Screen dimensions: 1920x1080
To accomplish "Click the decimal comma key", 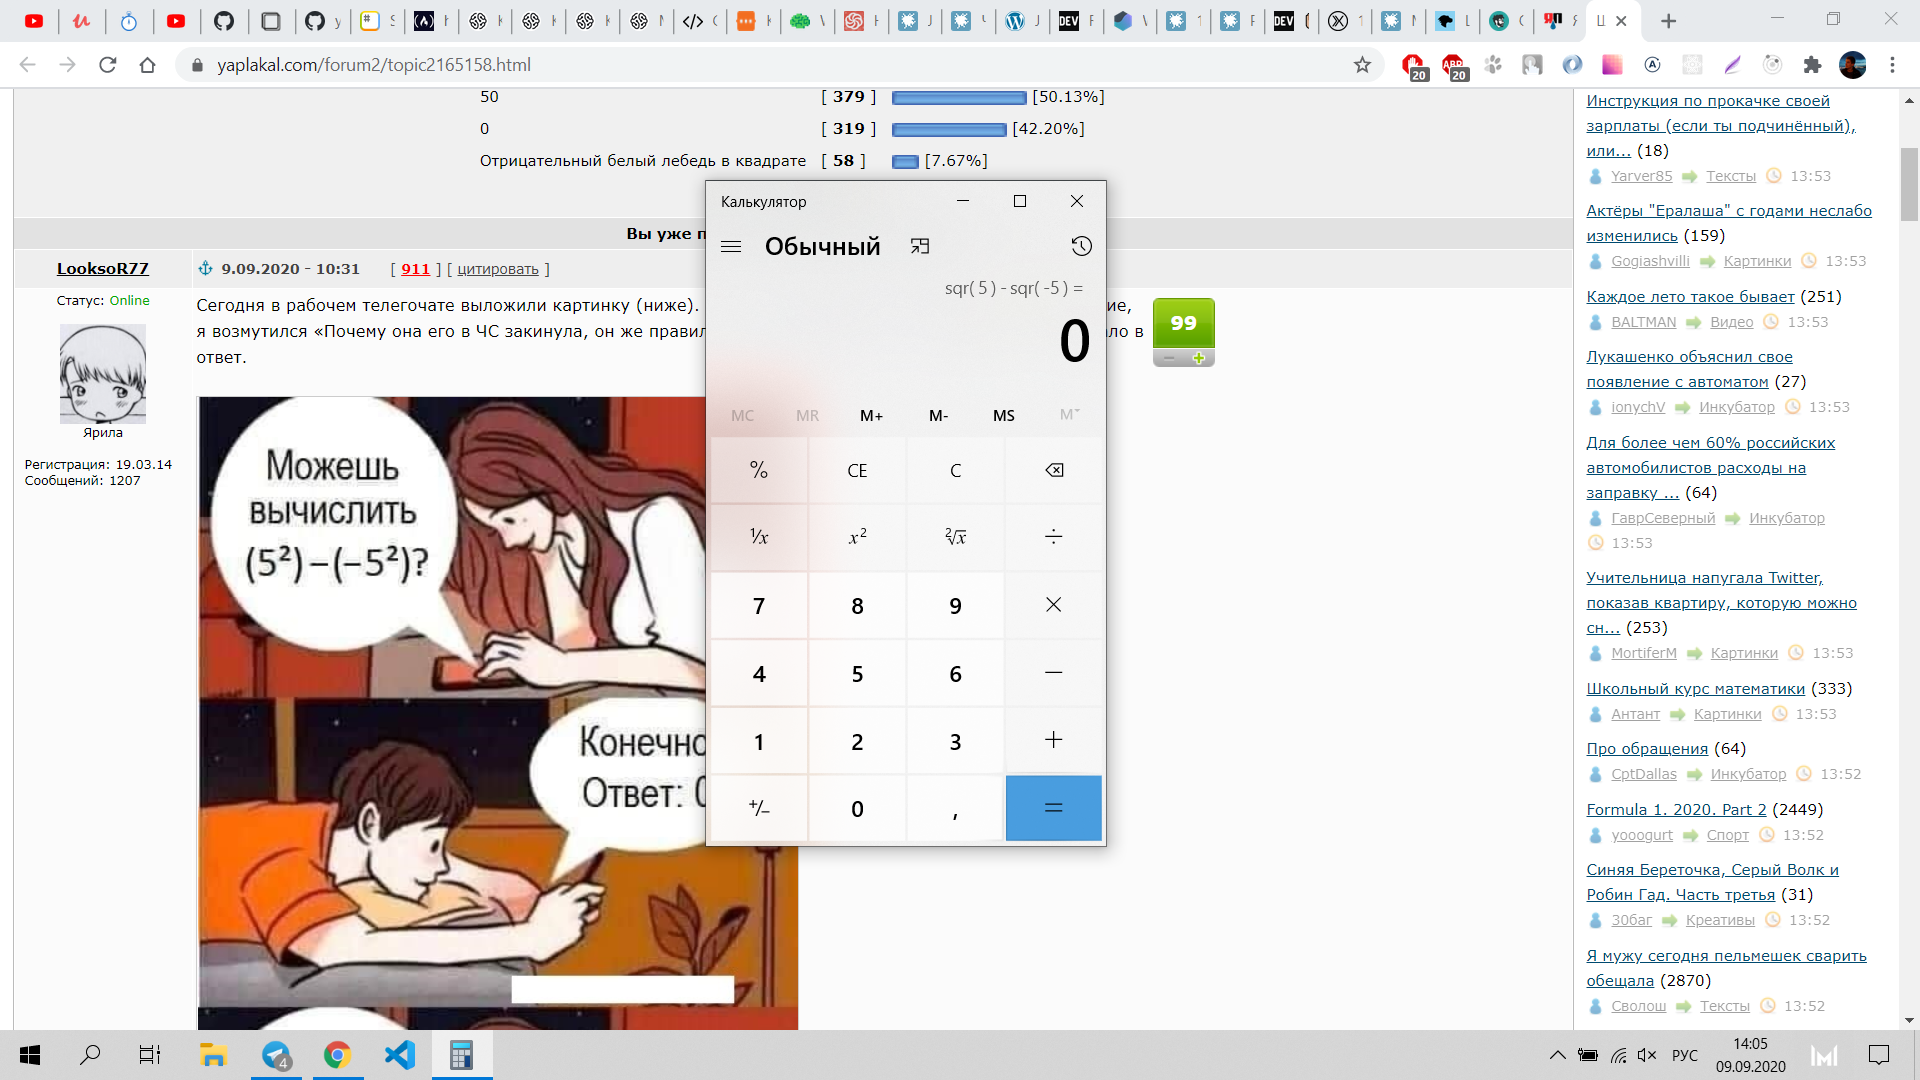I will [955, 808].
